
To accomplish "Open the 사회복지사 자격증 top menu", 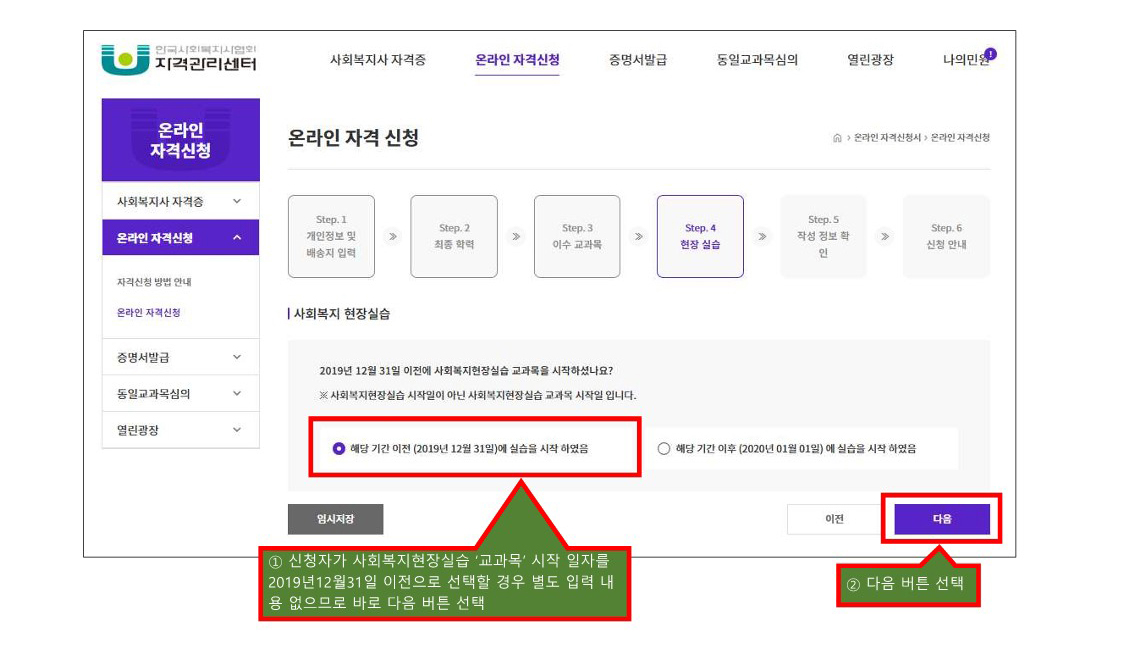I will point(377,59).
